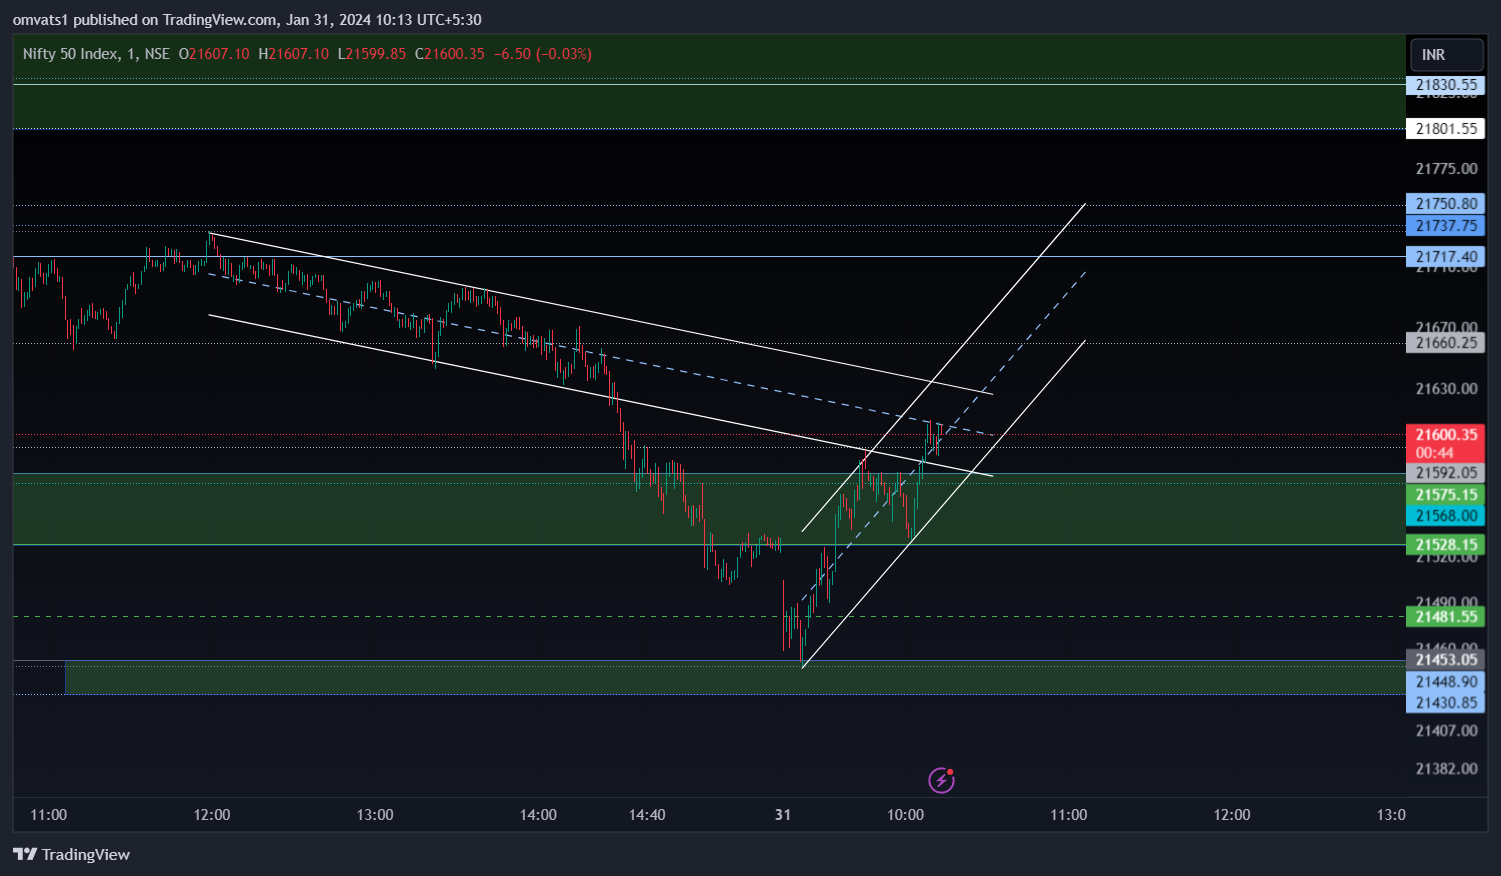This screenshot has width=1501, height=876.
Task: Click the 10:00 time axis label
Action: click(x=905, y=815)
